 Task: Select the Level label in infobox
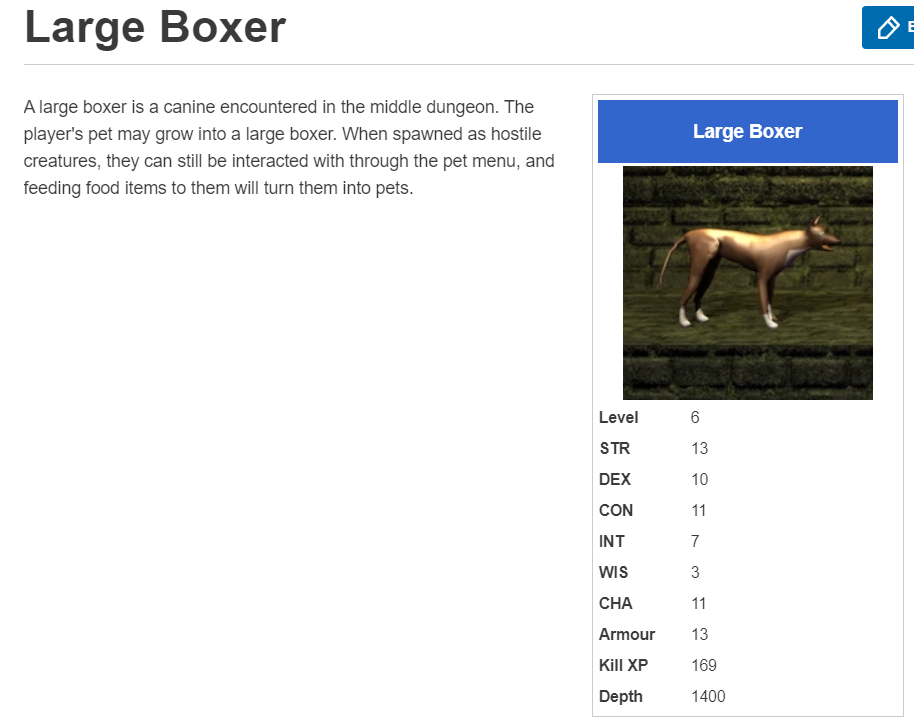click(618, 417)
